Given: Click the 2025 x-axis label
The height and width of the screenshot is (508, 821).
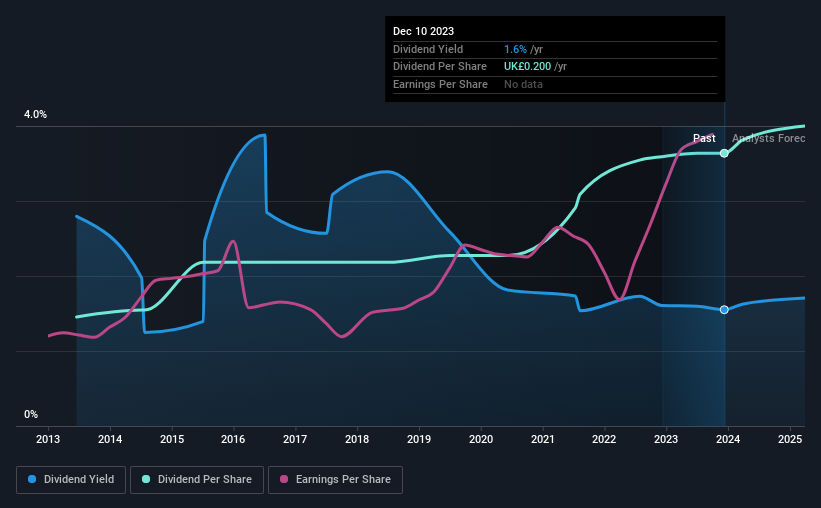Looking at the screenshot, I should [x=790, y=439].
